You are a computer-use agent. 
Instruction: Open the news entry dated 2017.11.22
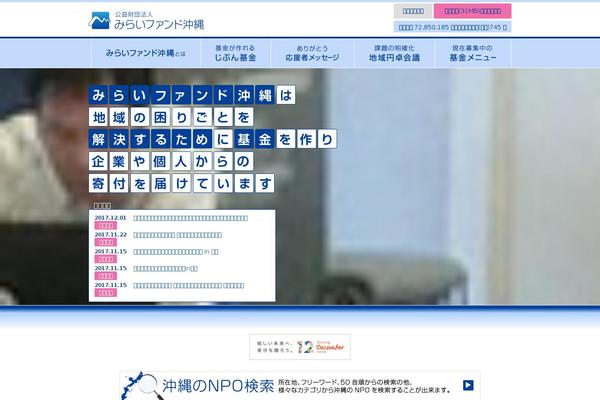pyautogui.click(x=177, y=235)
